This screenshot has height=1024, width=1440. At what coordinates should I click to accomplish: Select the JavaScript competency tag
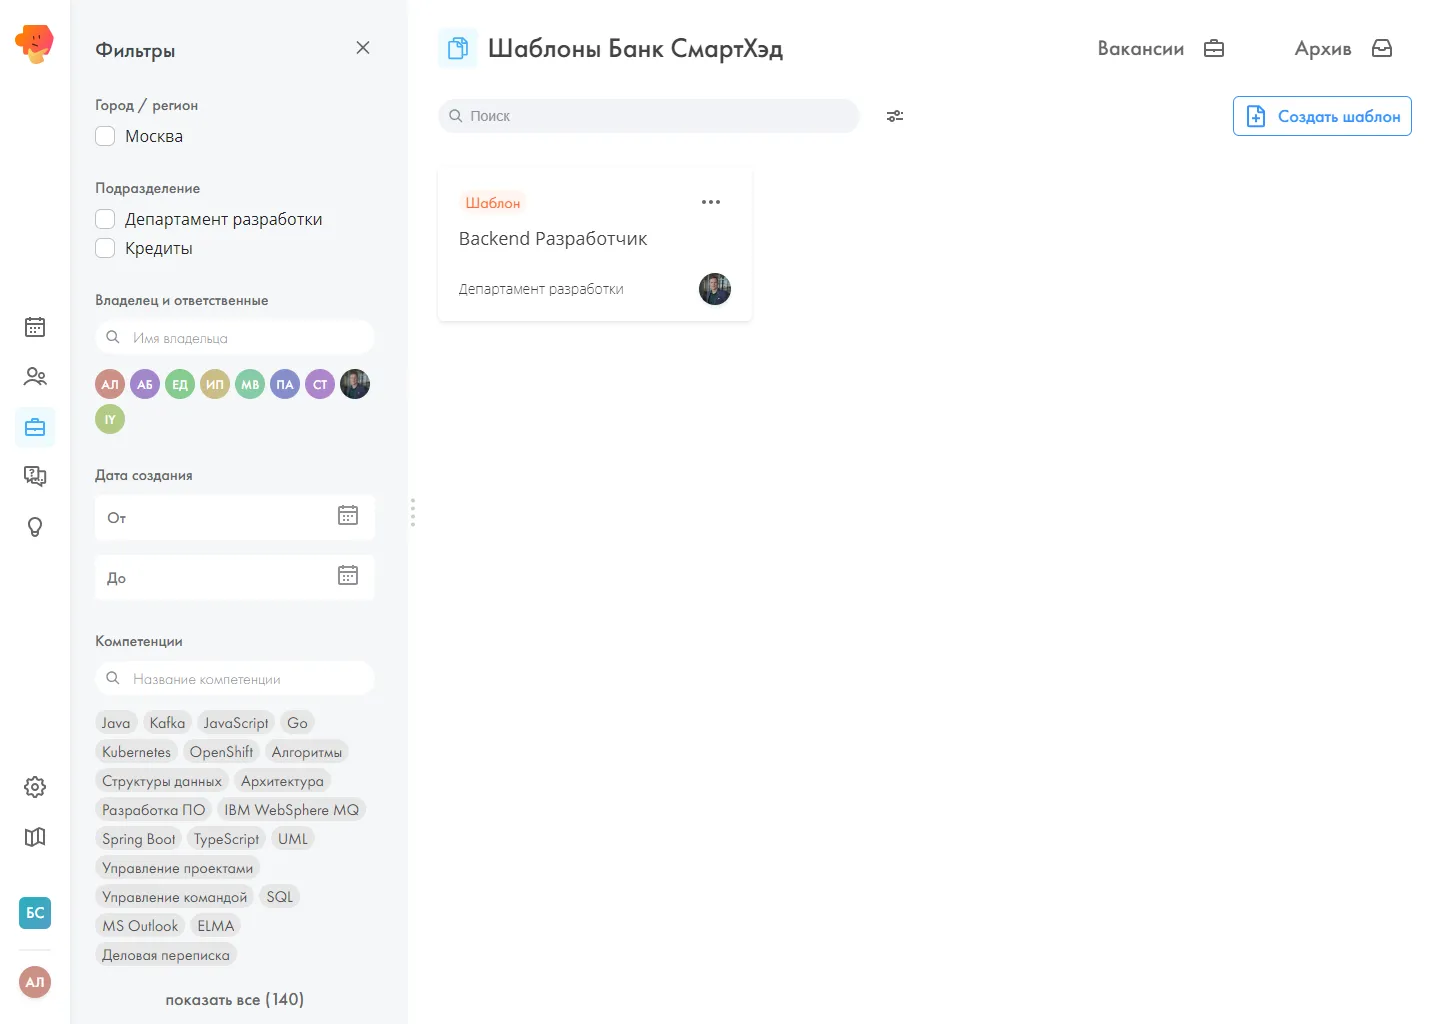point(236,723)
